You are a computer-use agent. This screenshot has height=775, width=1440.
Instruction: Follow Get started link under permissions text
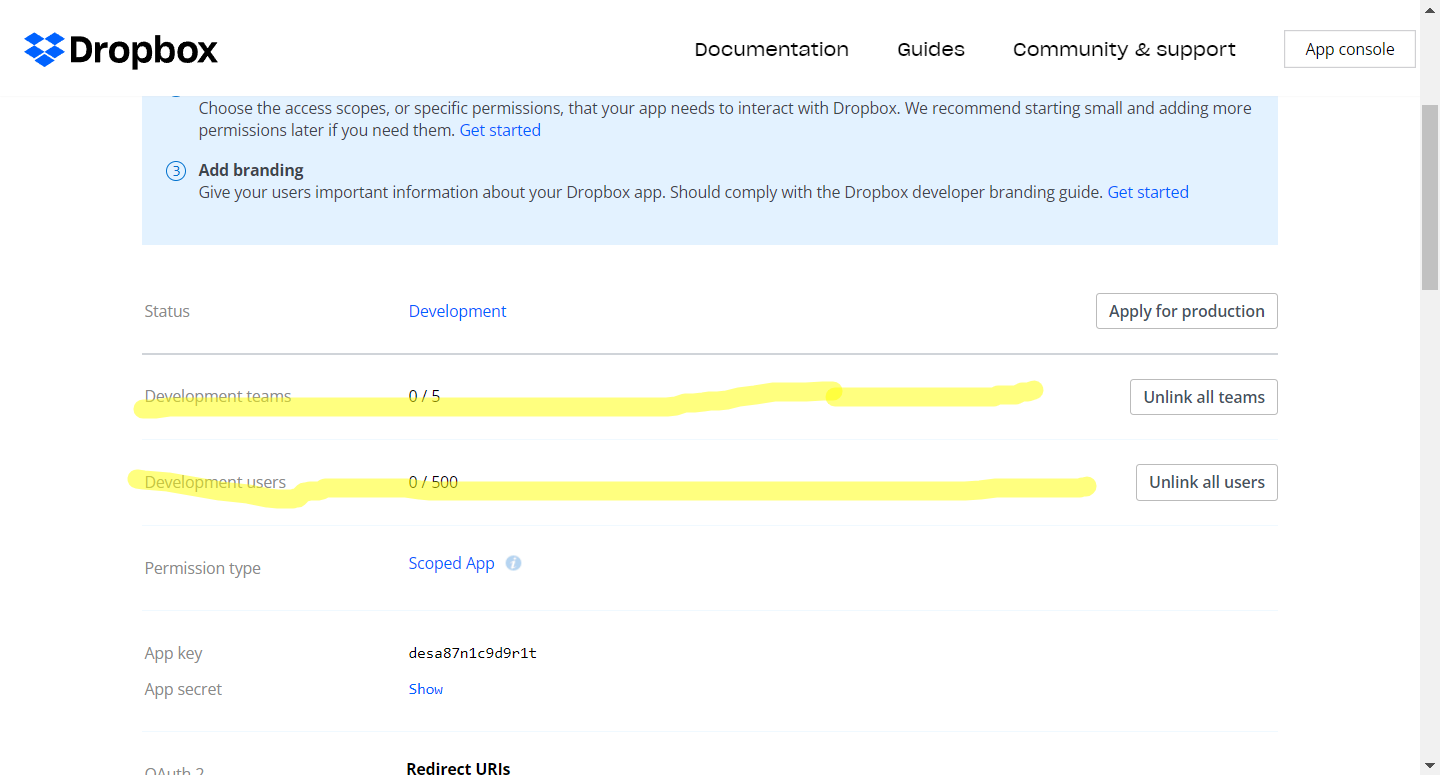(x=500, y=130)
